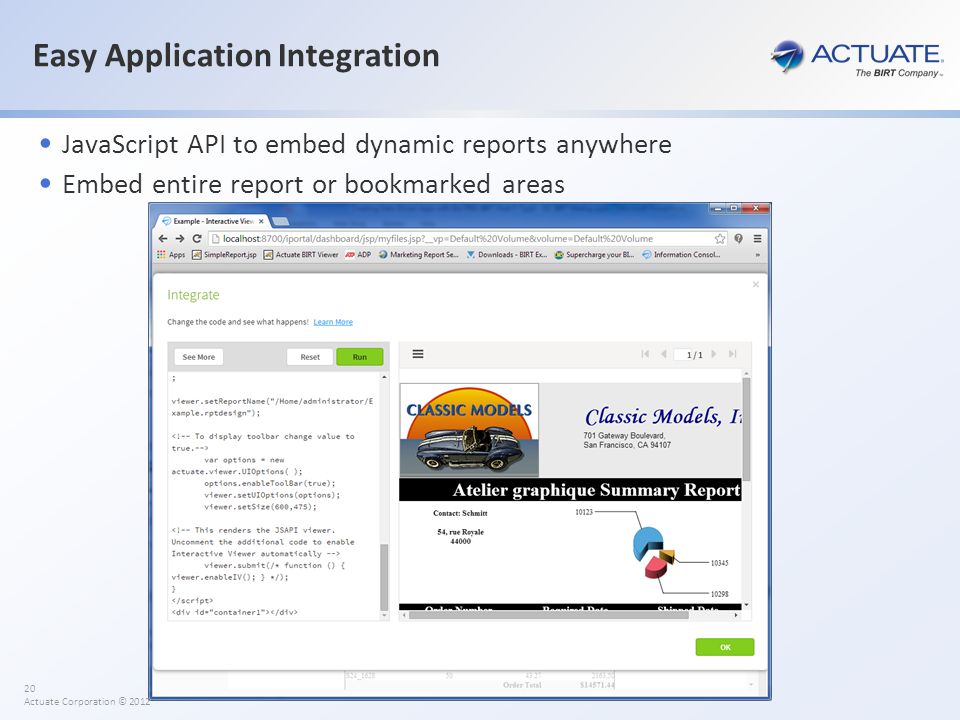Open the Information Console bookmark

point(681,255)
